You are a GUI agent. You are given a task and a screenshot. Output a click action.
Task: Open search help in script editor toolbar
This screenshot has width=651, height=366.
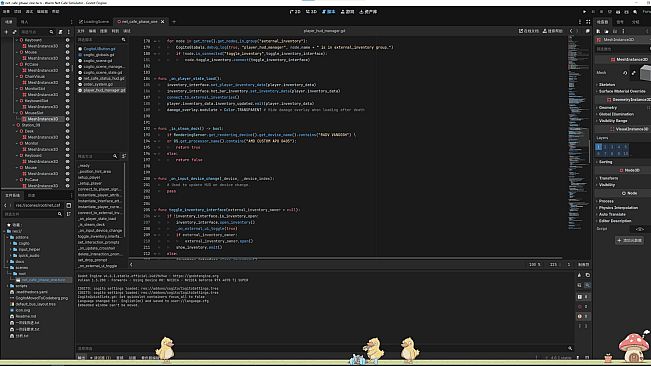click(x=553, y=31)
